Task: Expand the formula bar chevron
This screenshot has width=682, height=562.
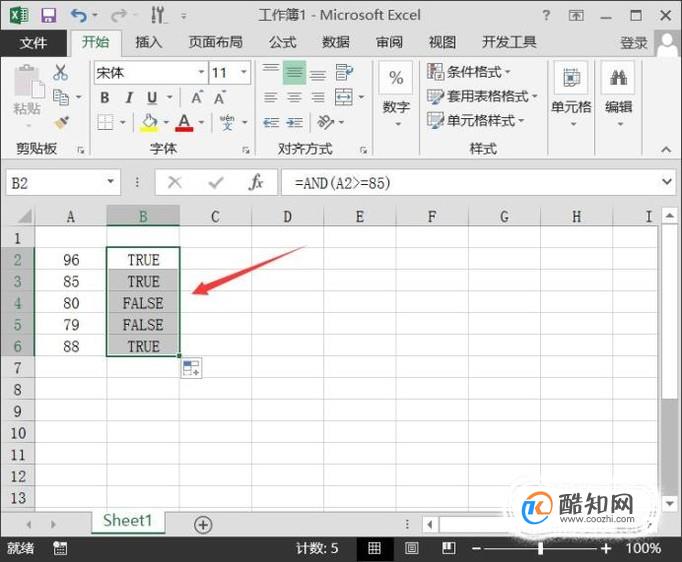Action: 667,181
